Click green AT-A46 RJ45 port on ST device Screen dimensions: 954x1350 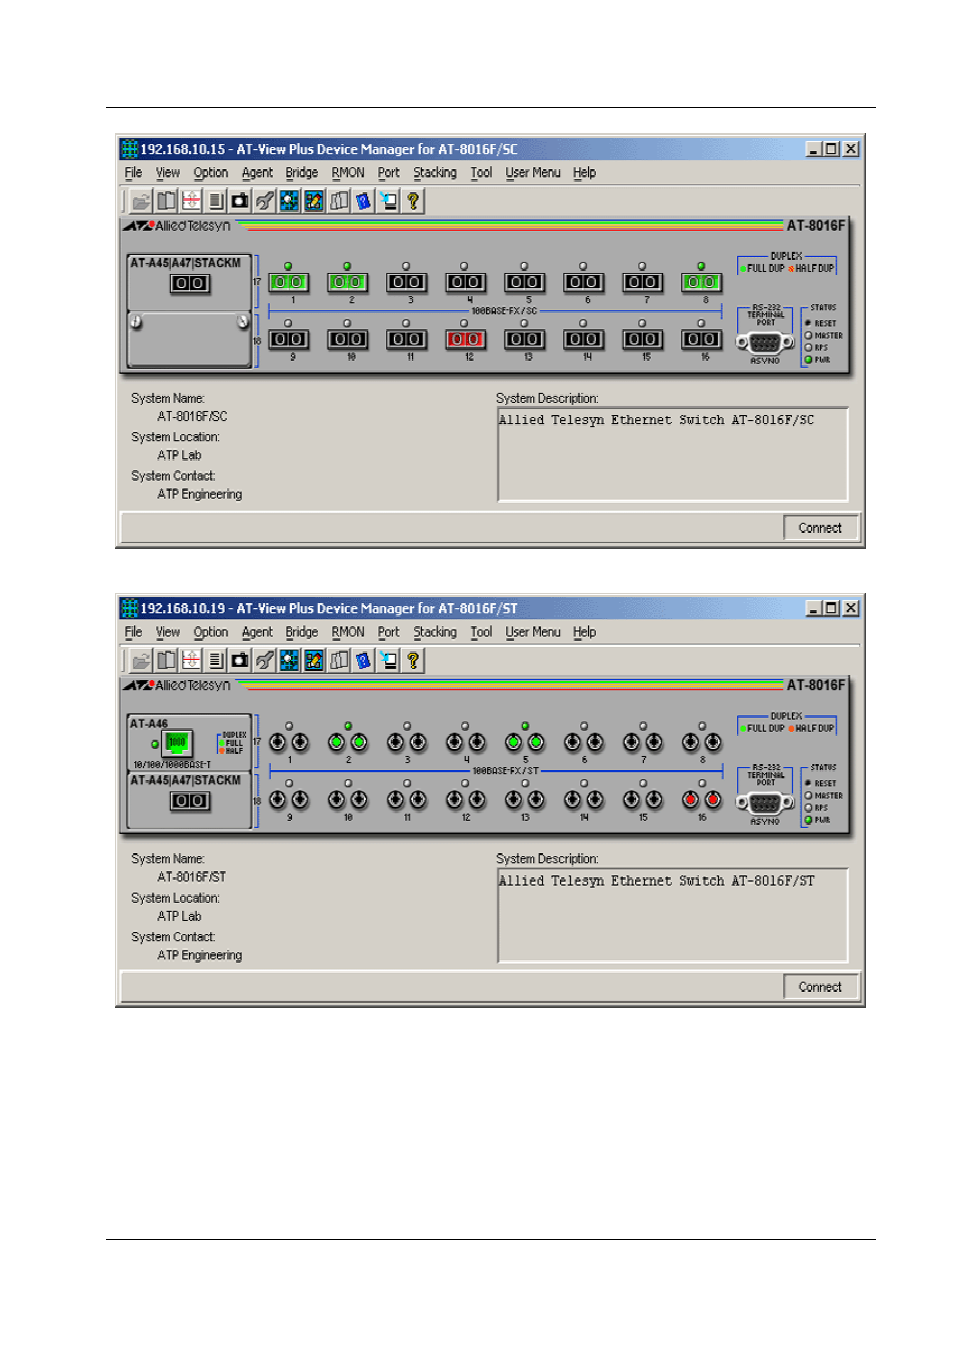click(x=177, y=743)
